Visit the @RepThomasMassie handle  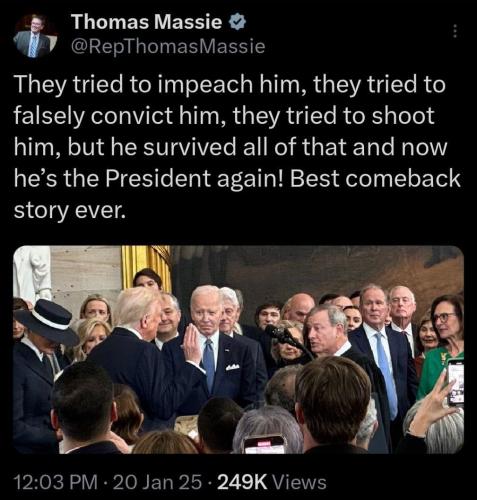(168, 46)
